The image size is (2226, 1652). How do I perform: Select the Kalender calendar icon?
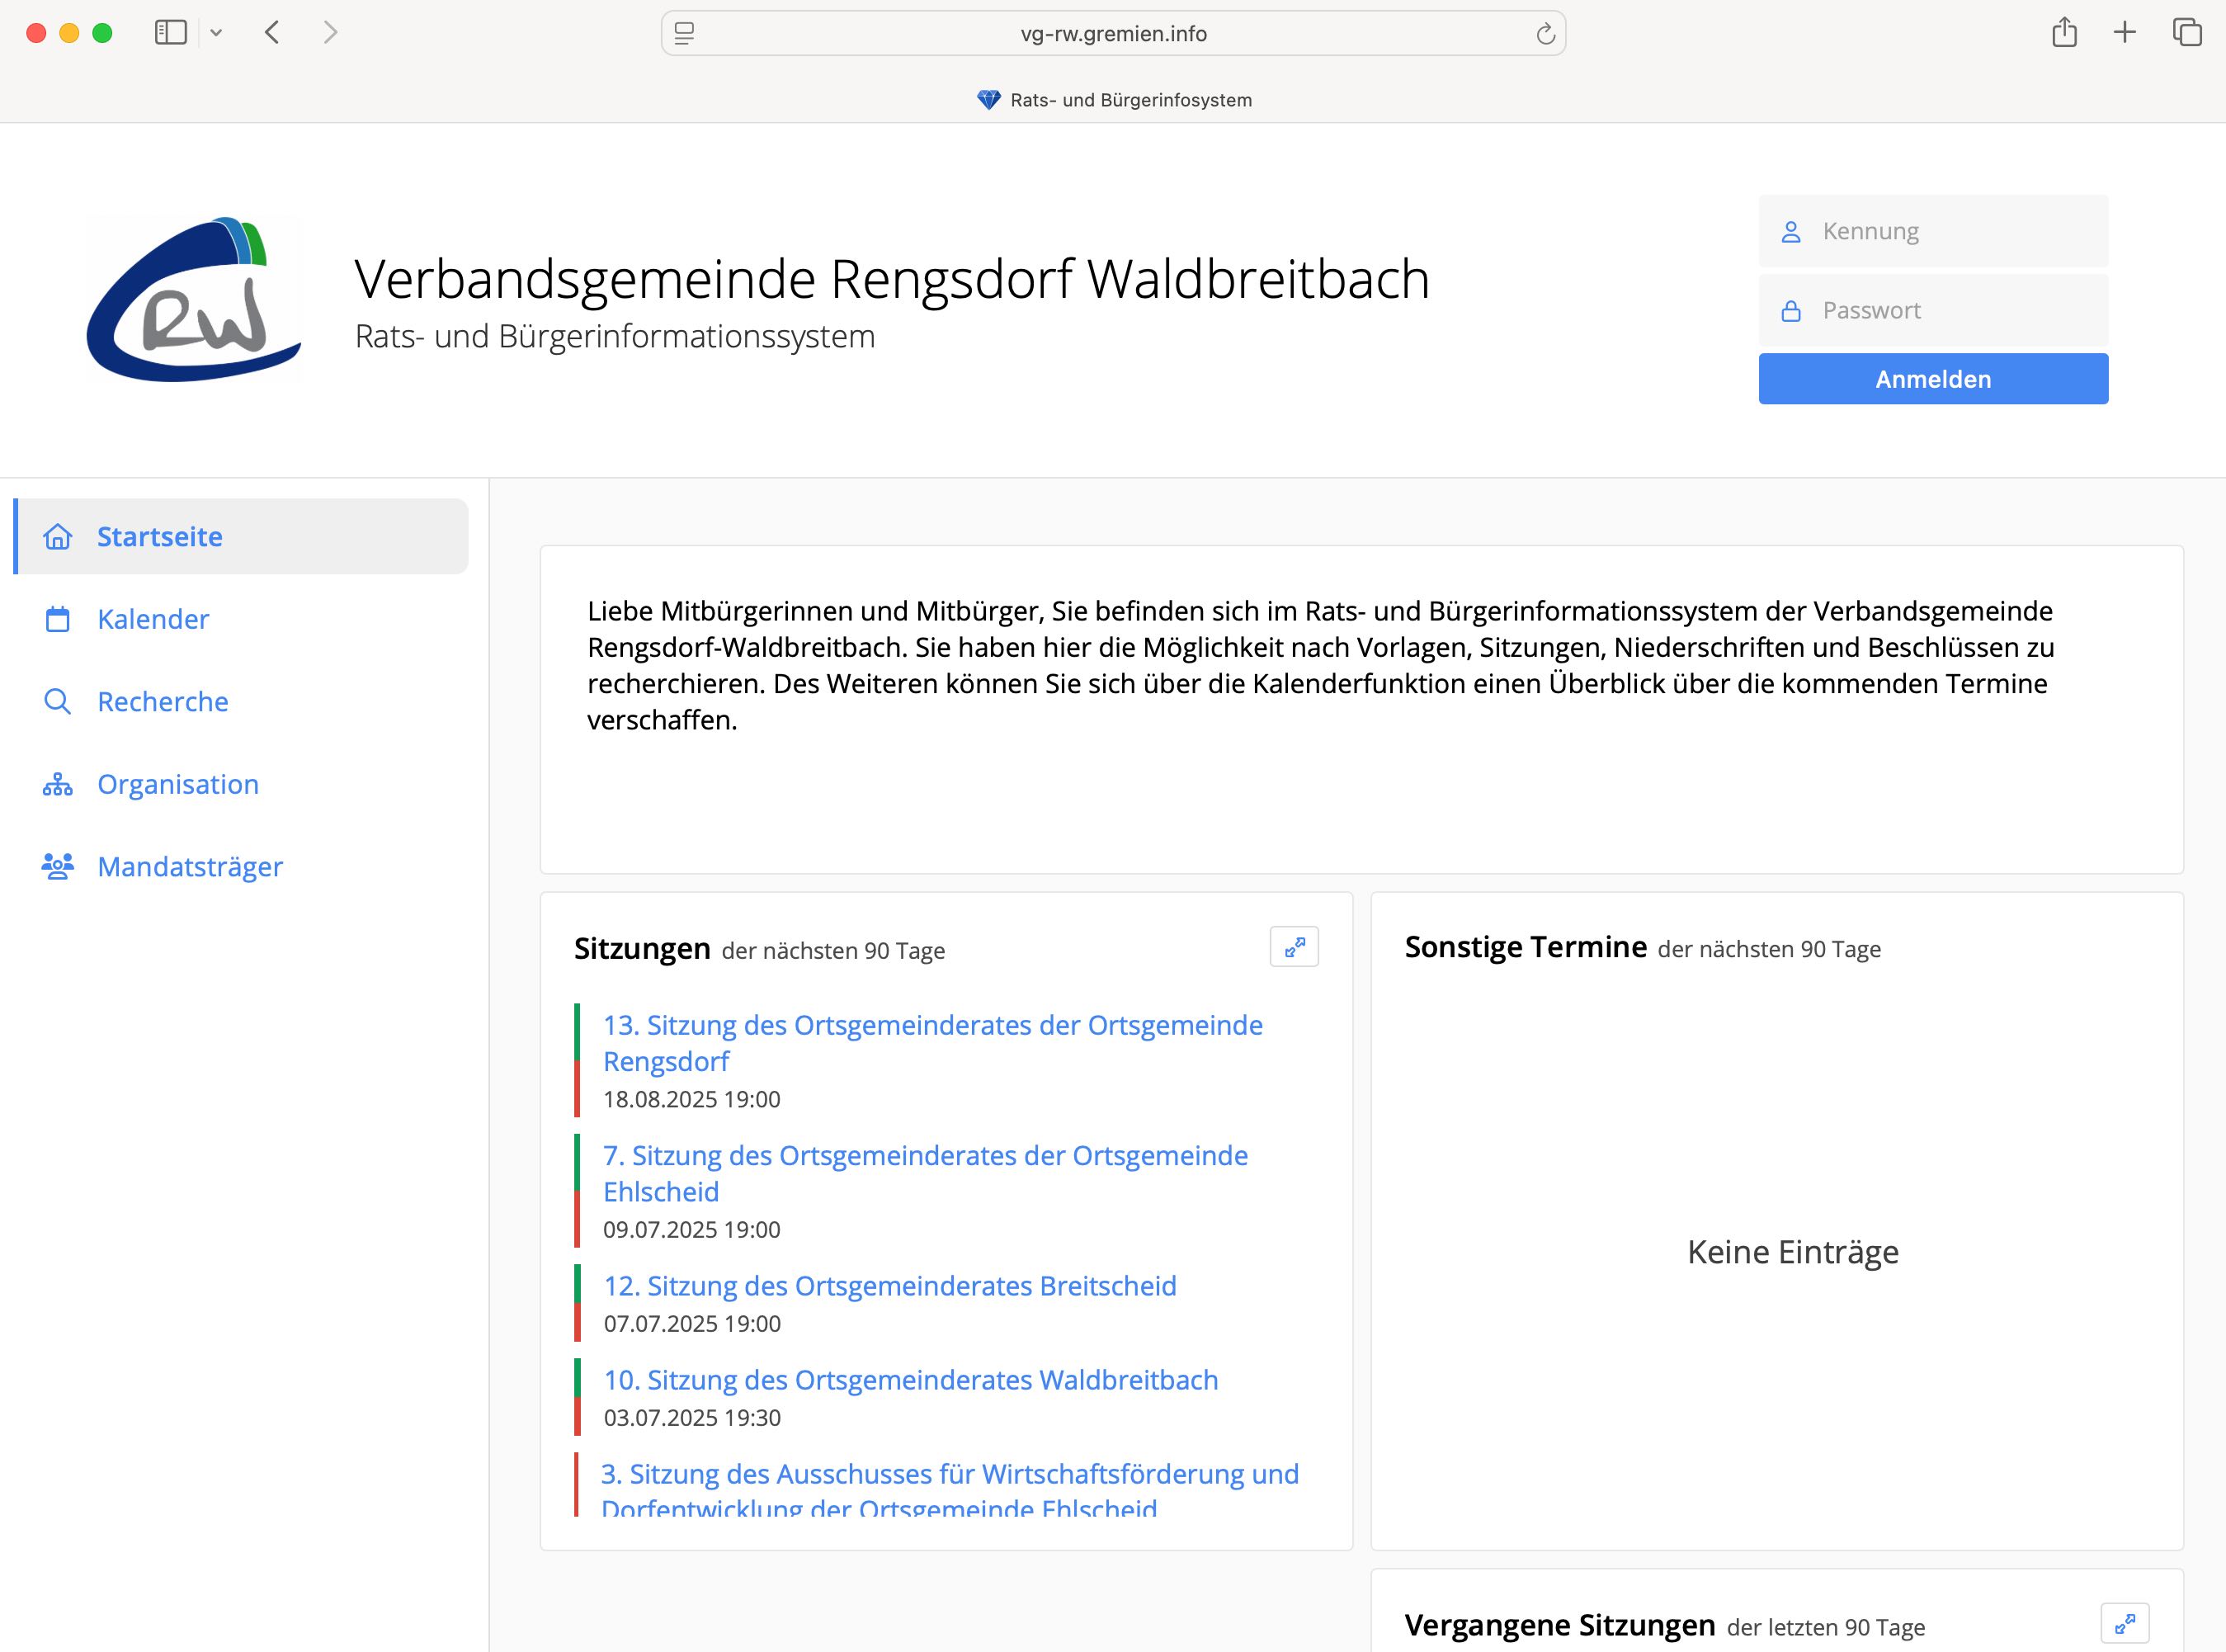[58, 619]
